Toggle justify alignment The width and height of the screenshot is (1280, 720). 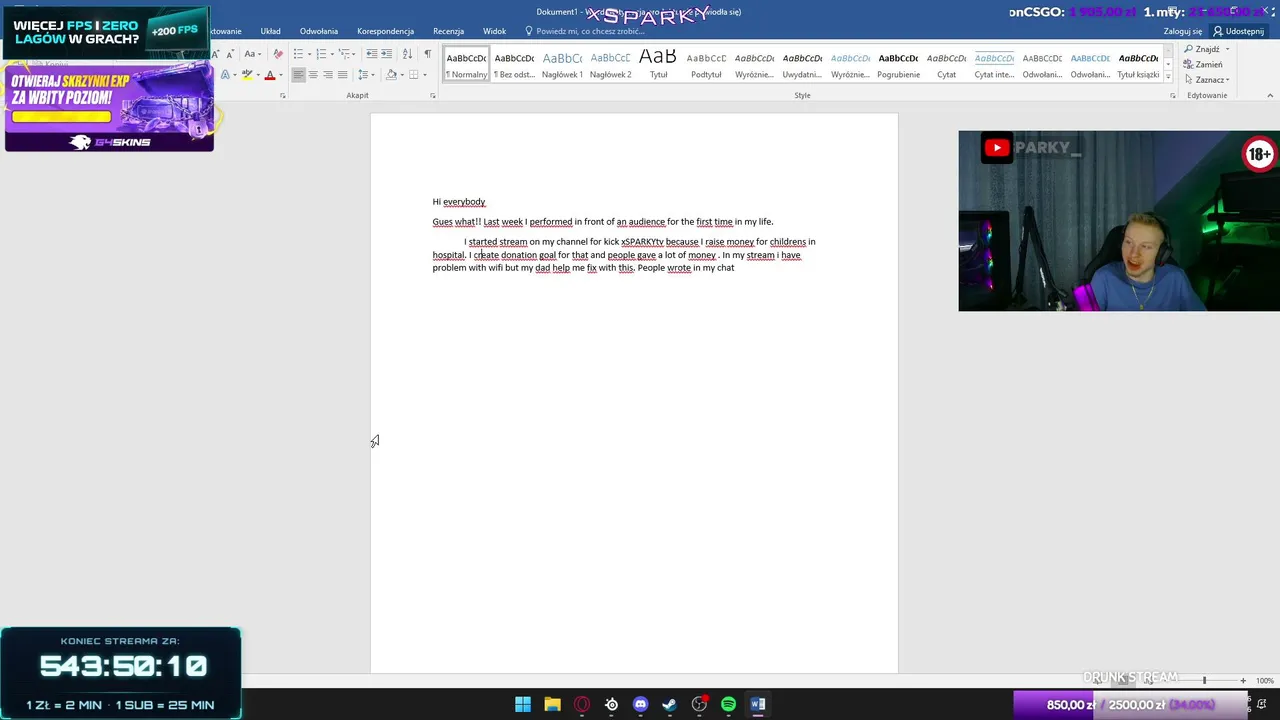coord(342,75)
